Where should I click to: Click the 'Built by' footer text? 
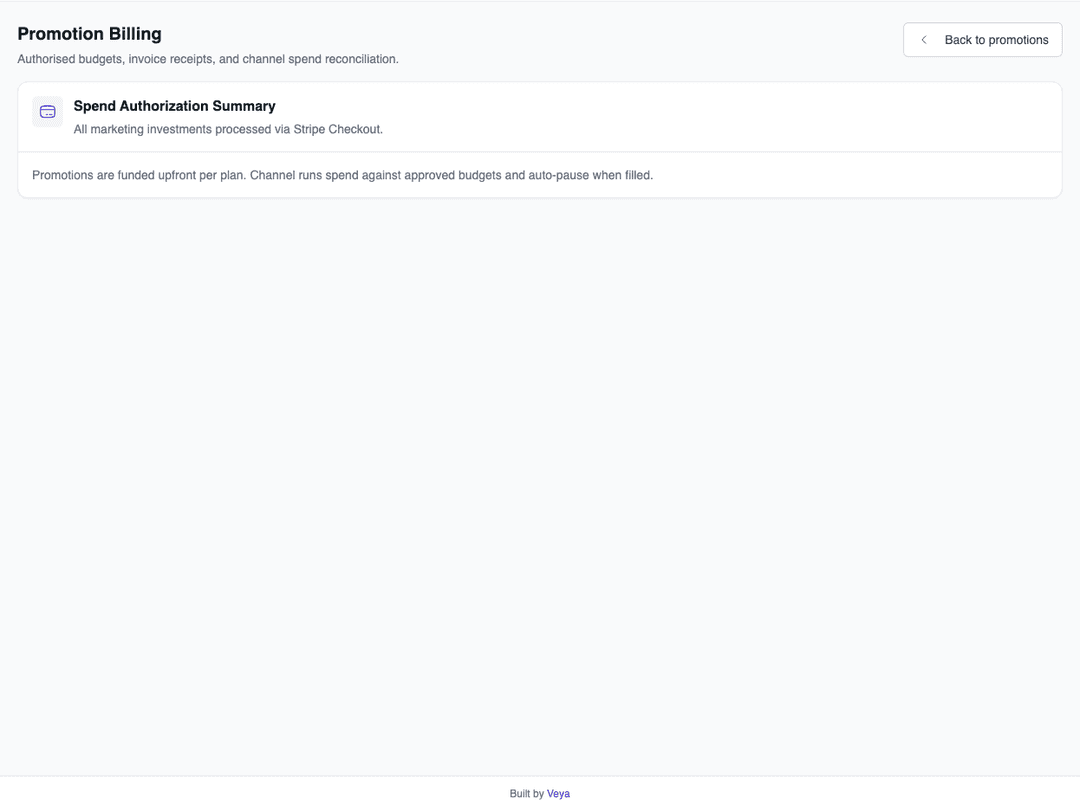point(527,794)
